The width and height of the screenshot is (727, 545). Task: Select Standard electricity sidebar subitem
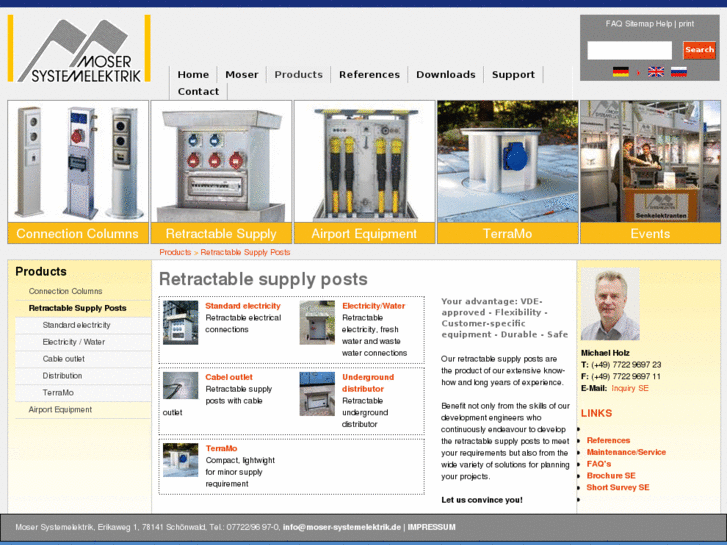(77, 325)
